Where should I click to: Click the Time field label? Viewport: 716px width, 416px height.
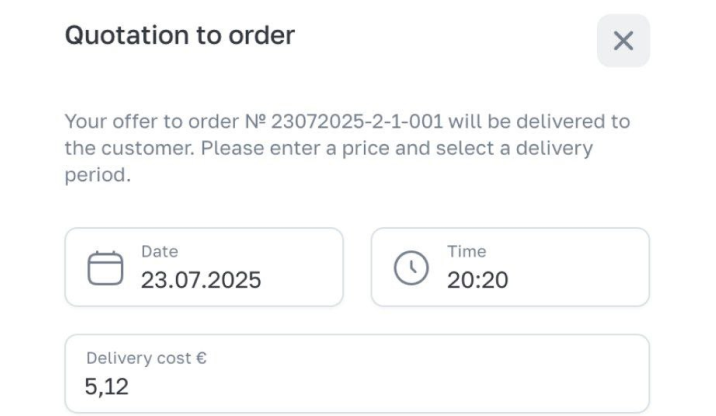pos(467,252)
